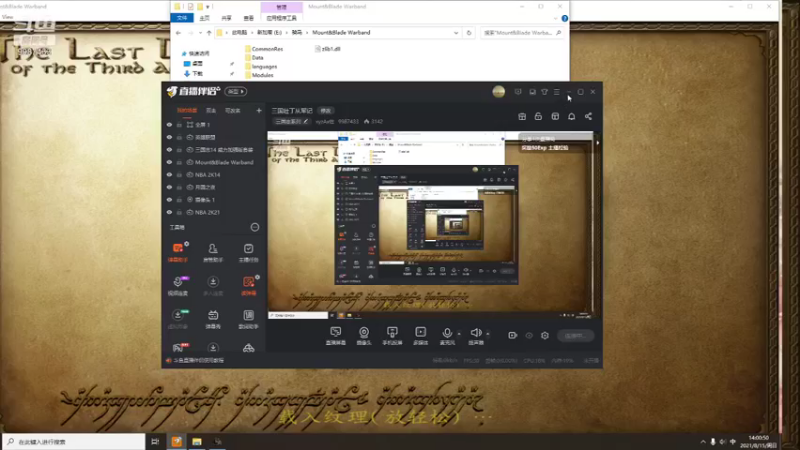The width and height of the screenshot is (800, 450).
Task: Open the dropdown arrow beside the microphone
Action: tap(459, 334)
